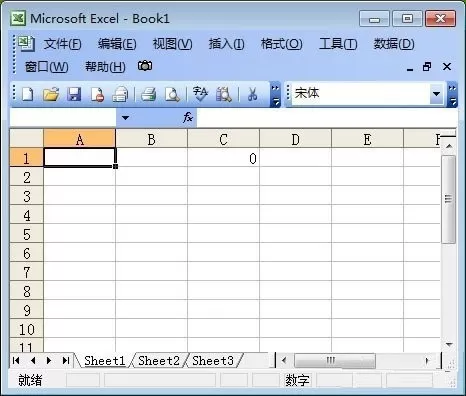The height and width of the screenshot is (396, 466).
Task: Open the 窗口(W) menu
Action: (x=47, y=67)
